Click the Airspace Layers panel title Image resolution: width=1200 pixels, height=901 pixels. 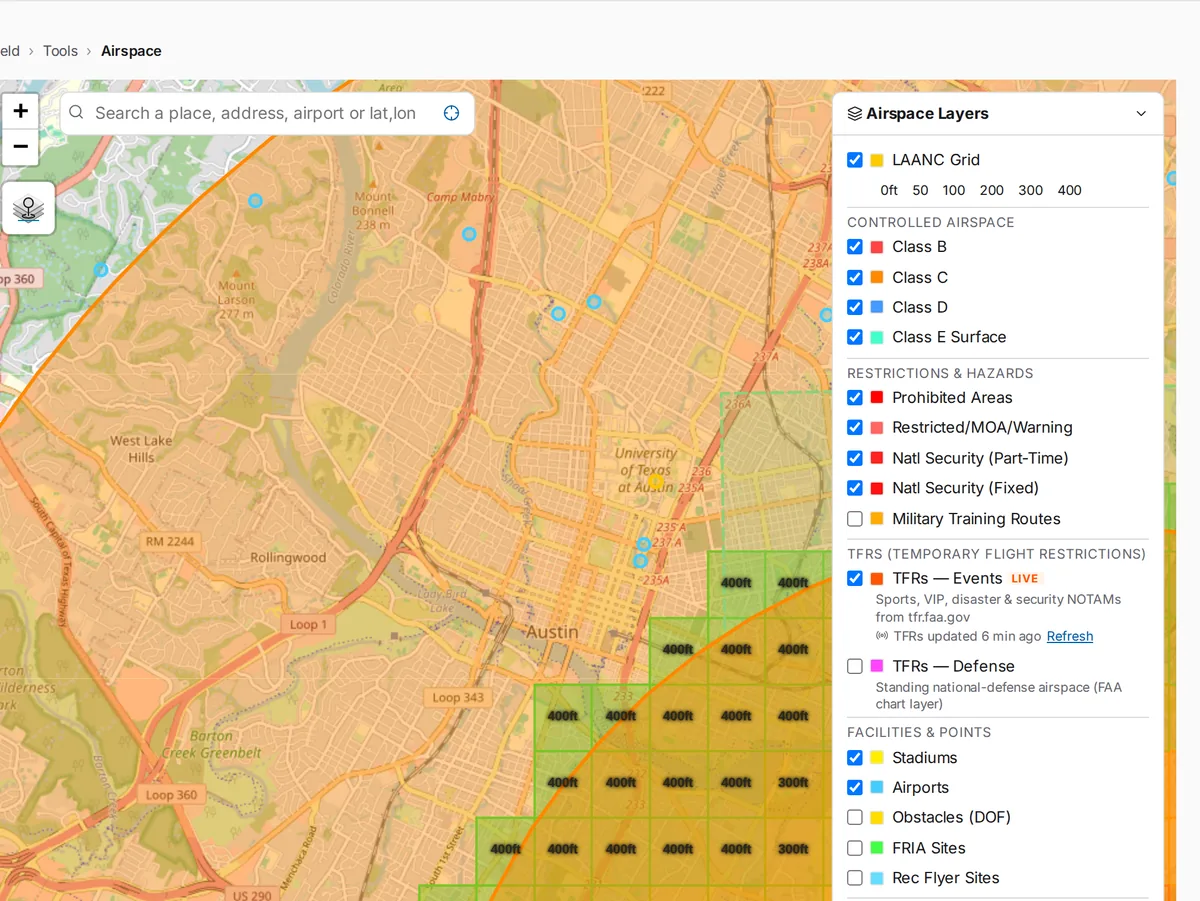(x=927, y=114)
